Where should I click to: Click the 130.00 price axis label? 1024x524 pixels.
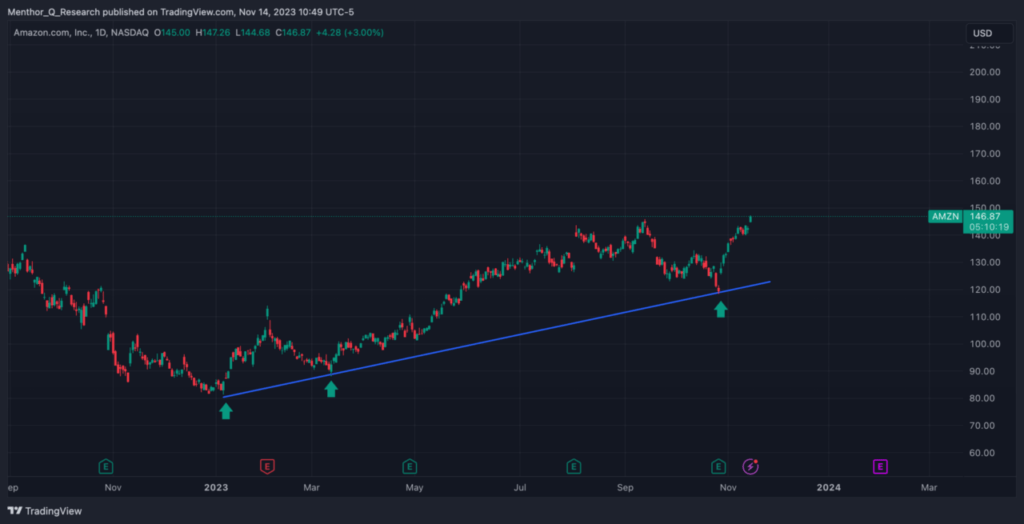(x=984, y=263)
